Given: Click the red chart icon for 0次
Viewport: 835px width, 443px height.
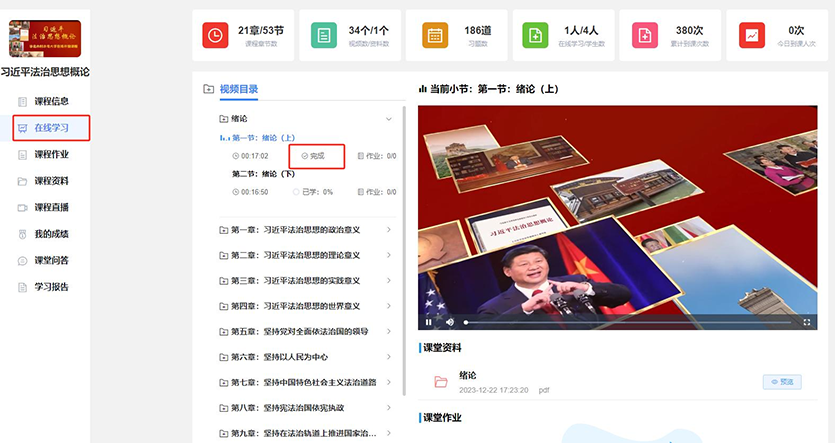Looking at the screenshot, I should pos(752,36).
